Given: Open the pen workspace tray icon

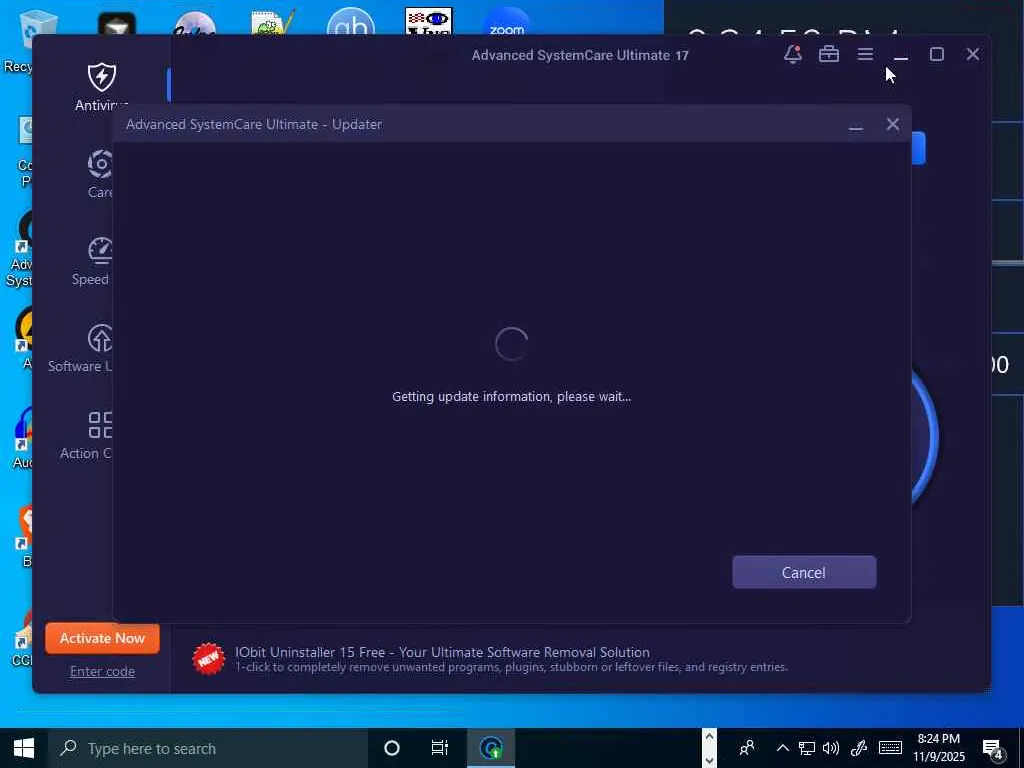Looking at the screenshot, I should 859,748.
